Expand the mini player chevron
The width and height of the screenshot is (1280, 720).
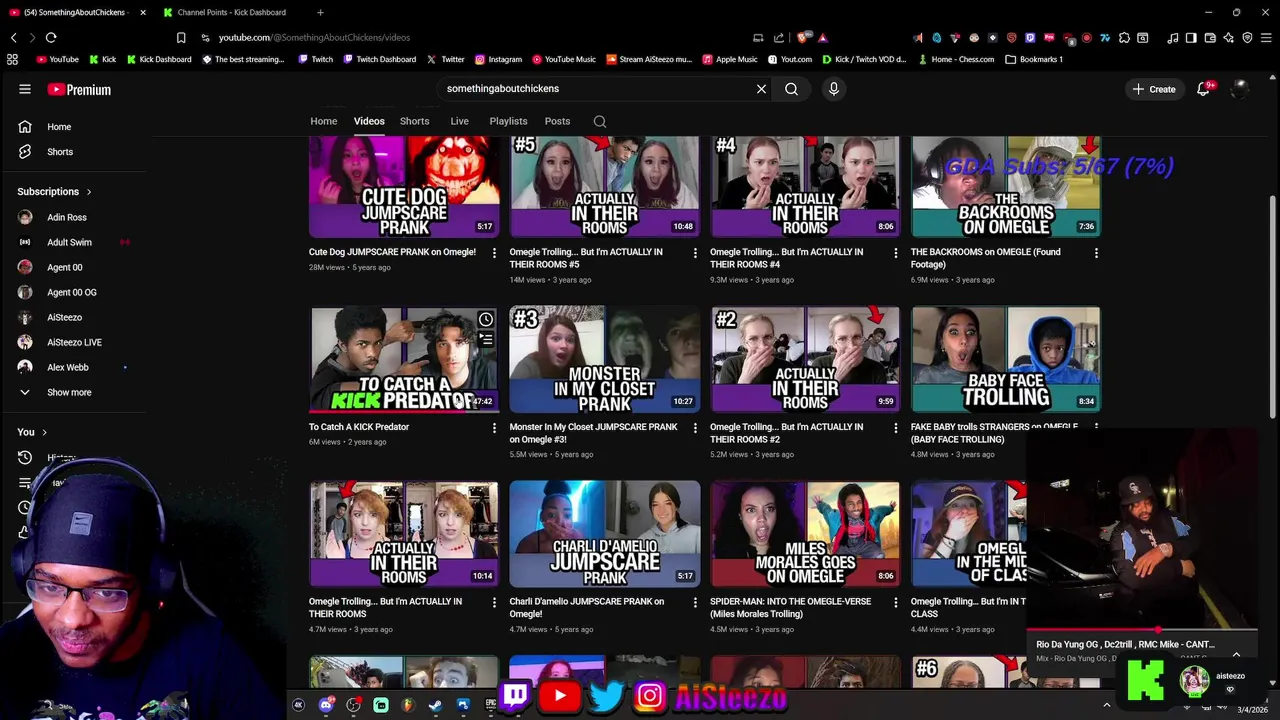(1236, 654)
